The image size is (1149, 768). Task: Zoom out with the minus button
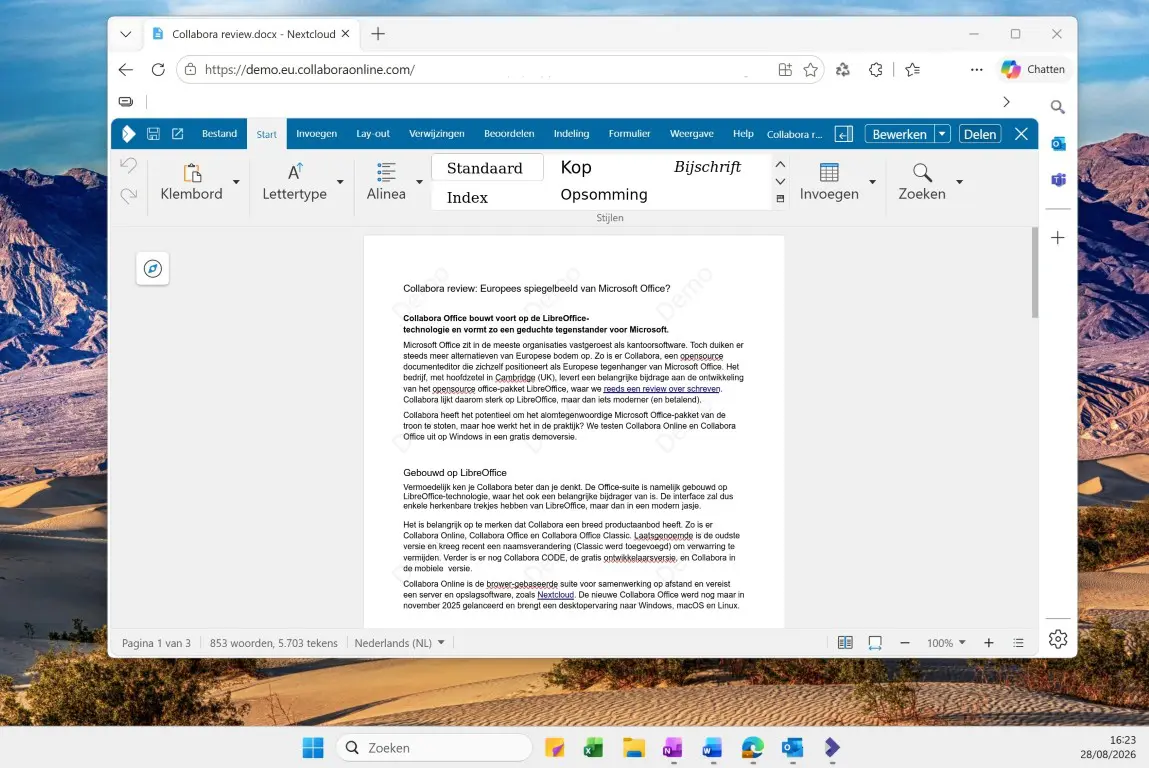905,643
